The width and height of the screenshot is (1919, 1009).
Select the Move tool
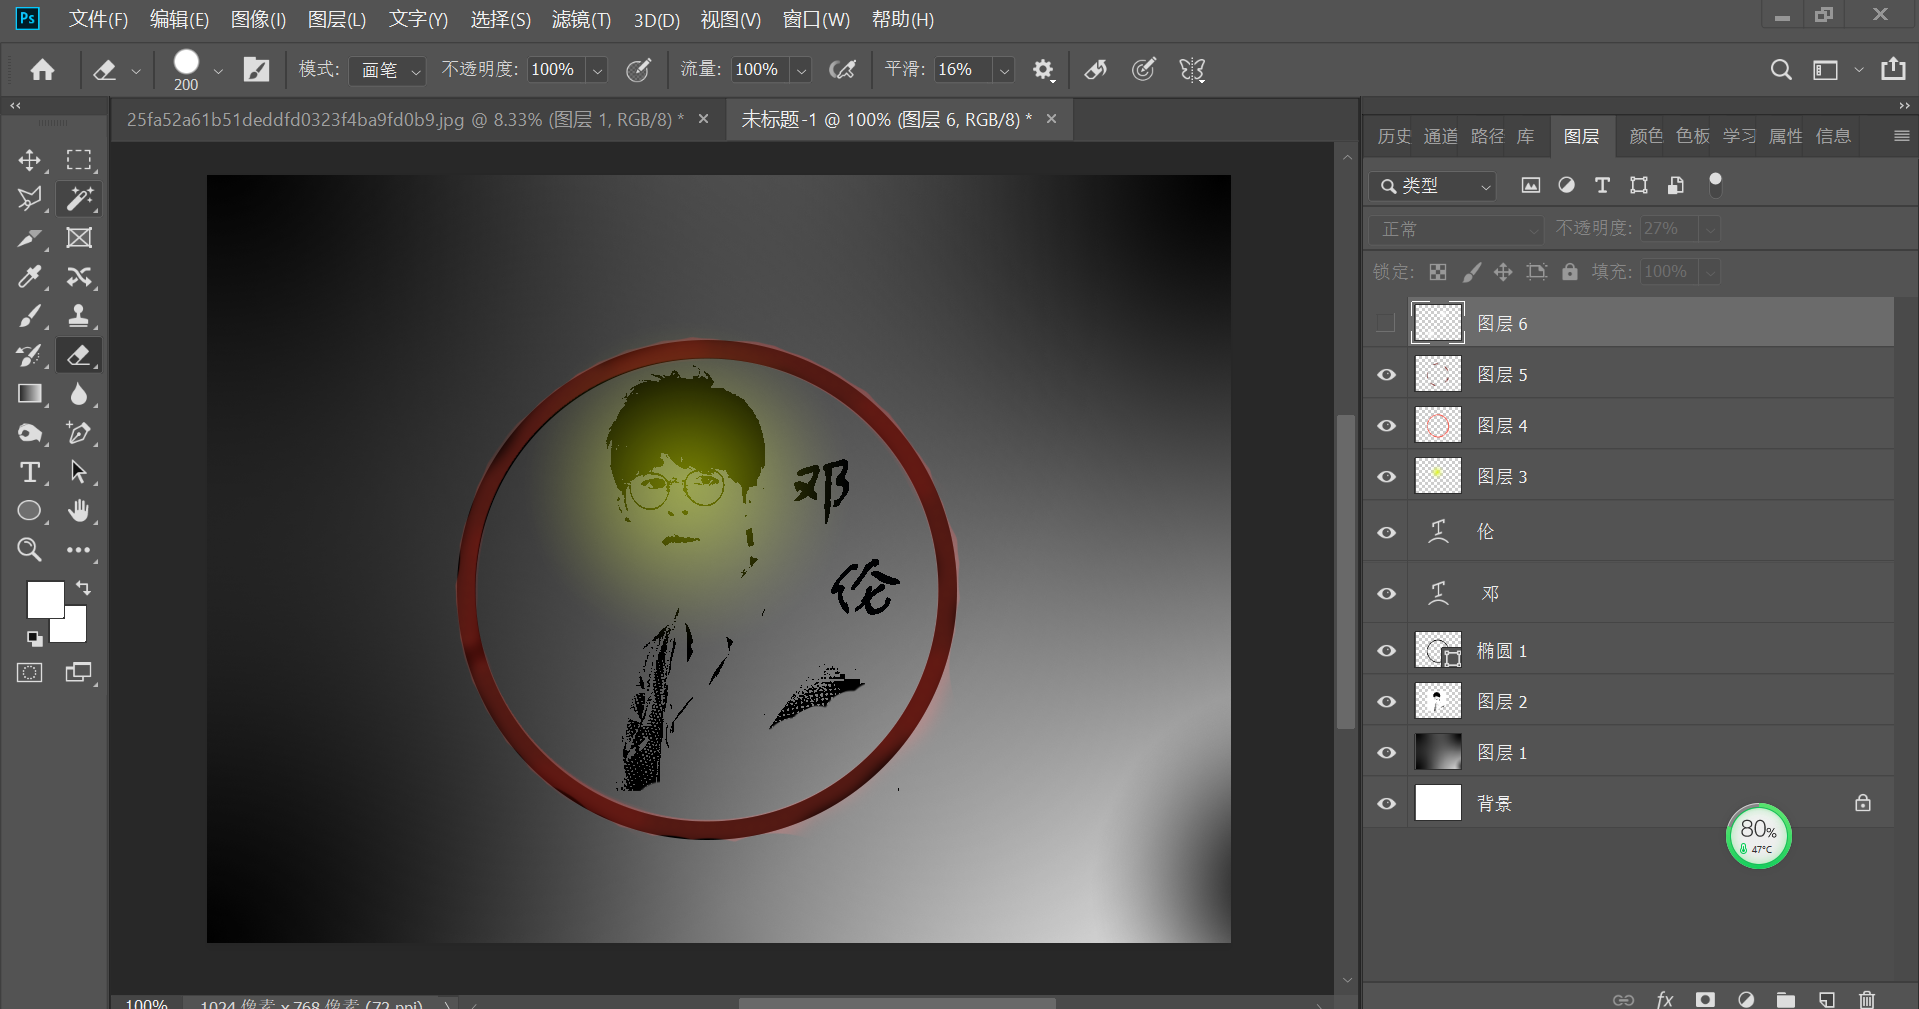tap(30, 160)
